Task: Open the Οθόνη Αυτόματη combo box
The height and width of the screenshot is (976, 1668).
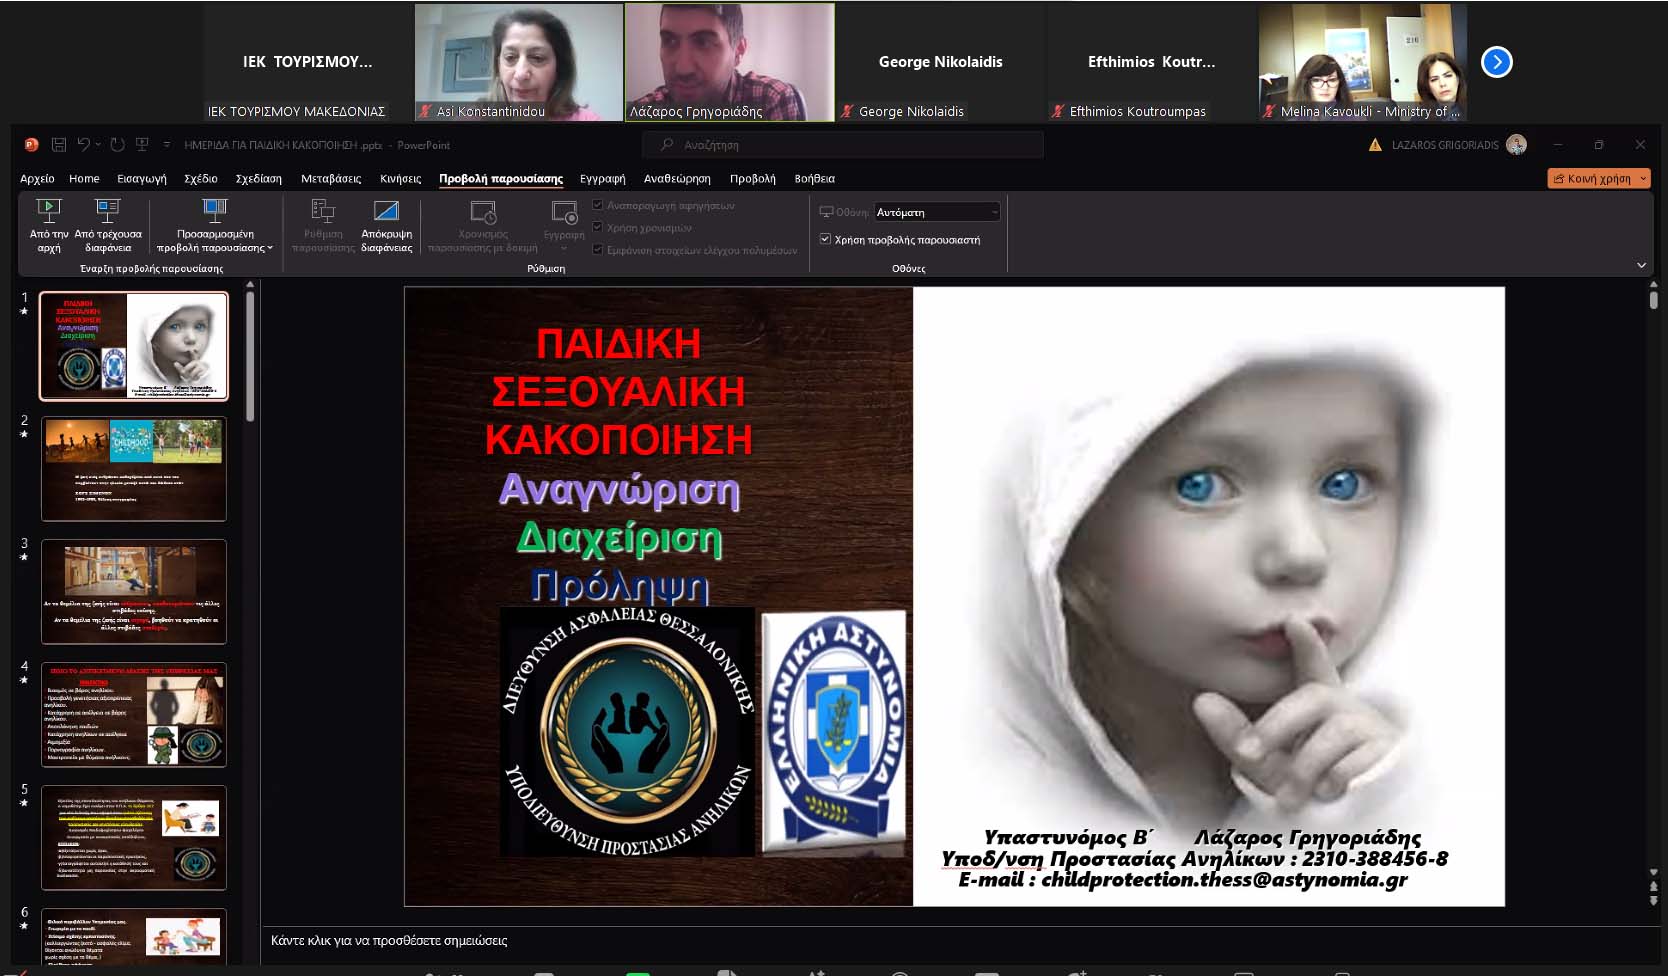Action: (x=937, y=212)
